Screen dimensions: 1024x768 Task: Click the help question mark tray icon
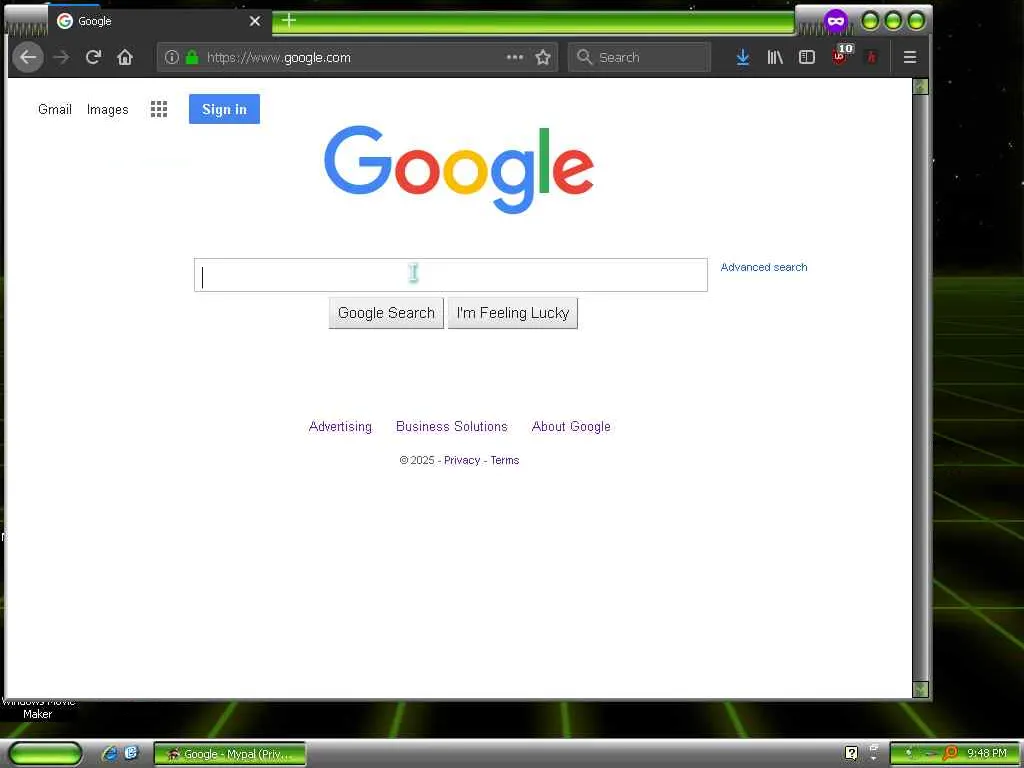(851, 754)
